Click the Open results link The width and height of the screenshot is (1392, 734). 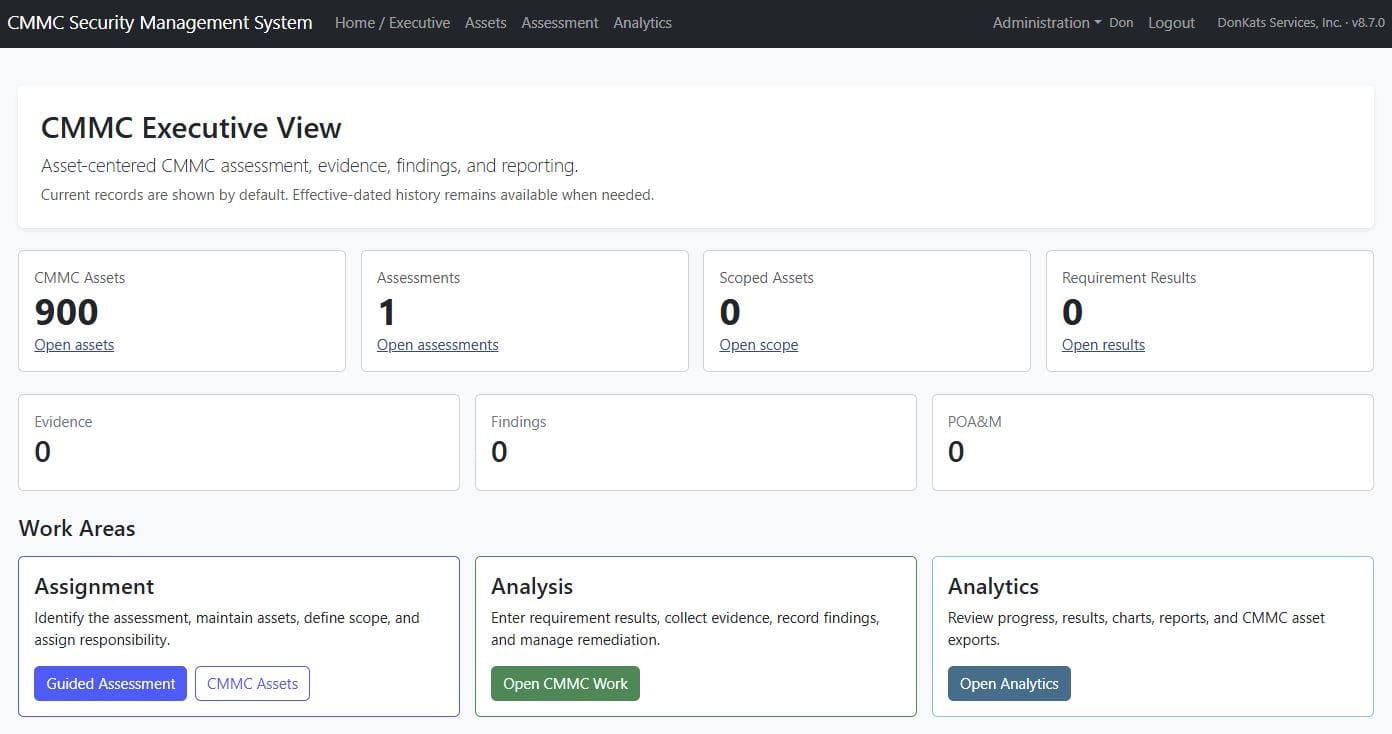tap(1103, 345)
